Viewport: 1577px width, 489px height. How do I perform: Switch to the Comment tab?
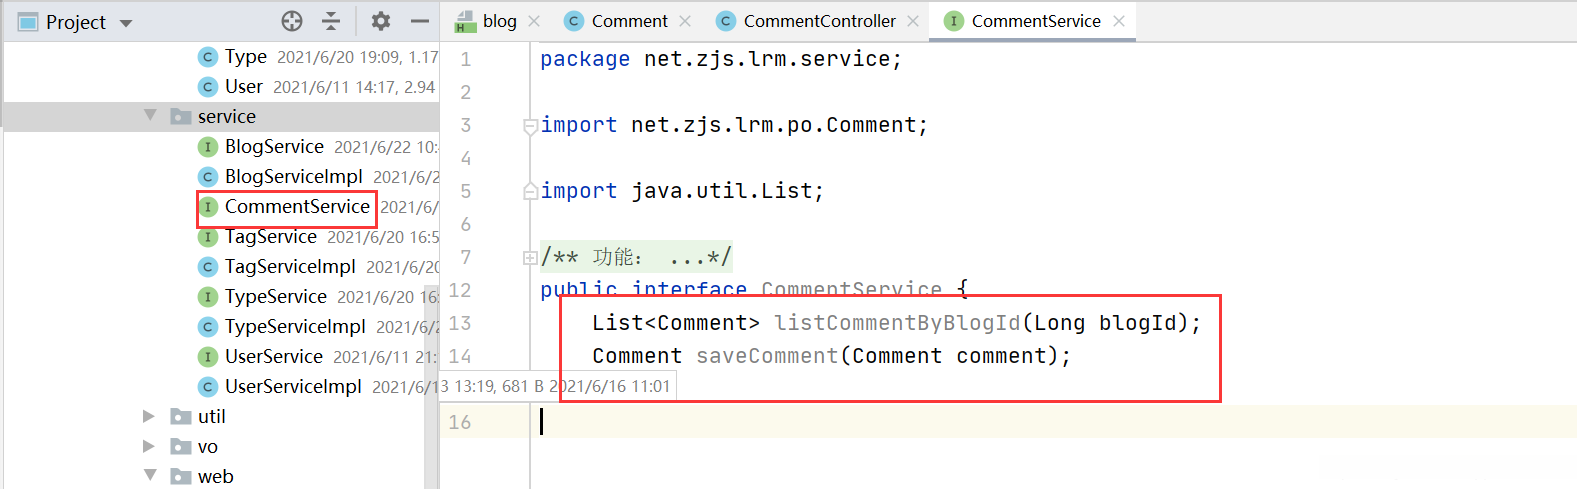[x=629, y=21]
